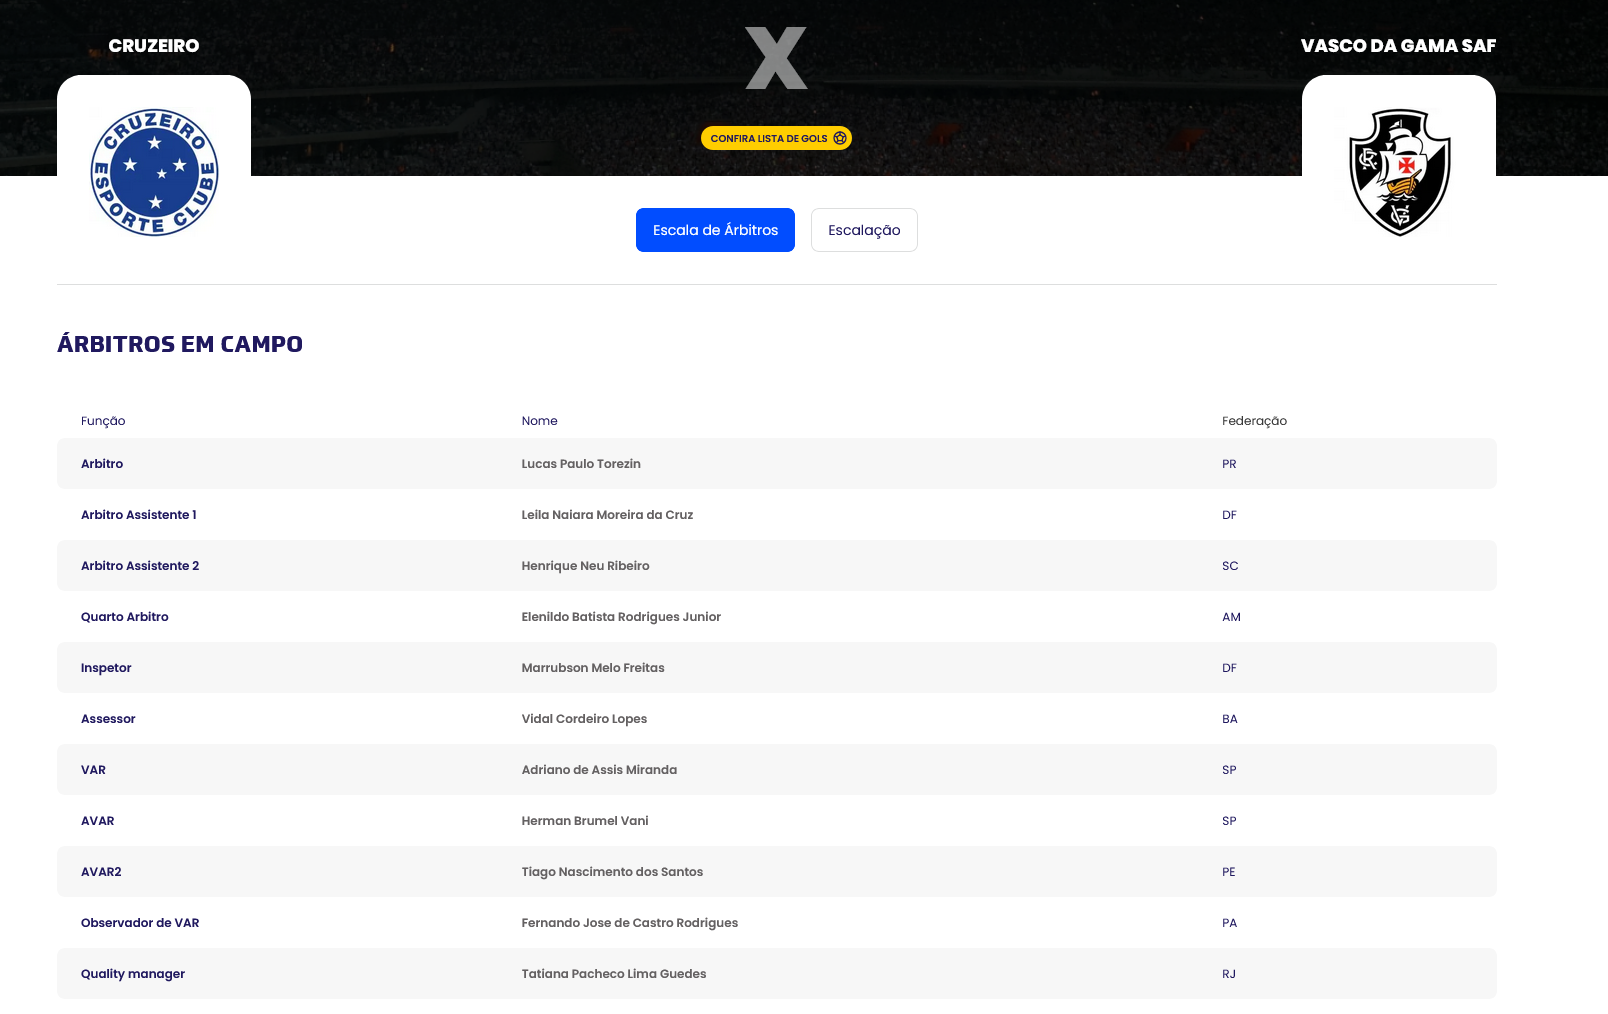Click the RJ federation code for Tatiana Guedes

point(1229,974)
